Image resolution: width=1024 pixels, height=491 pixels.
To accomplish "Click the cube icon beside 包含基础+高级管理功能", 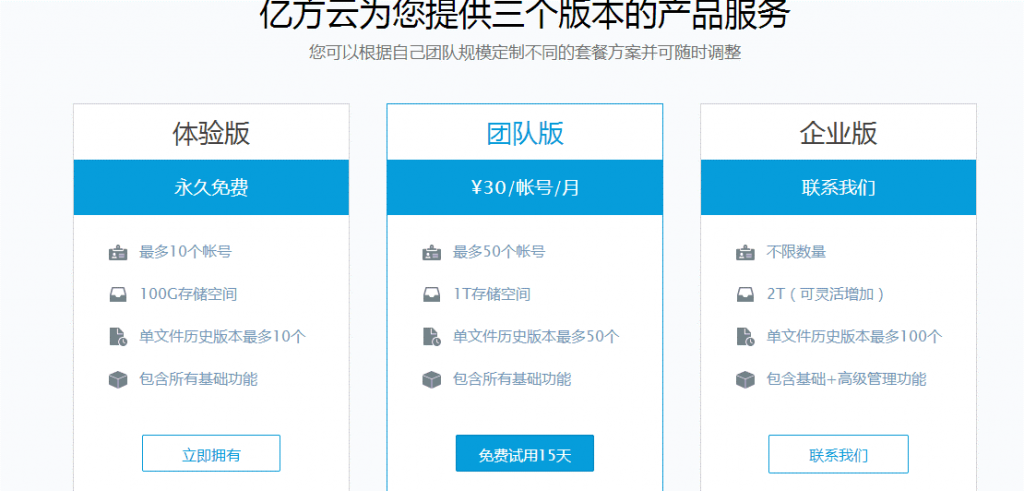I will tap(745, 380).
